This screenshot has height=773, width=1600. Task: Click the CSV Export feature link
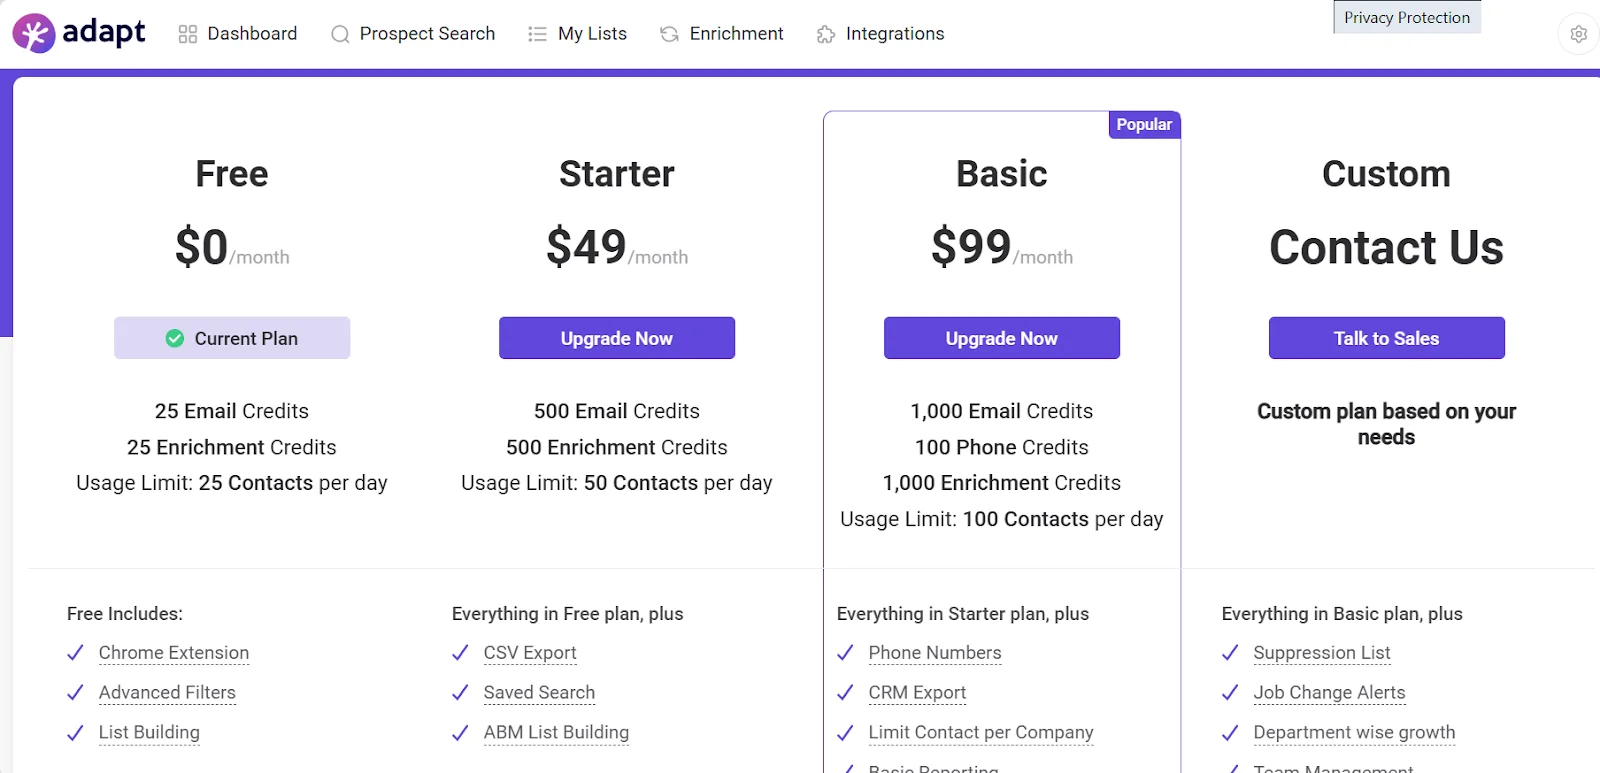coord(530,653)
